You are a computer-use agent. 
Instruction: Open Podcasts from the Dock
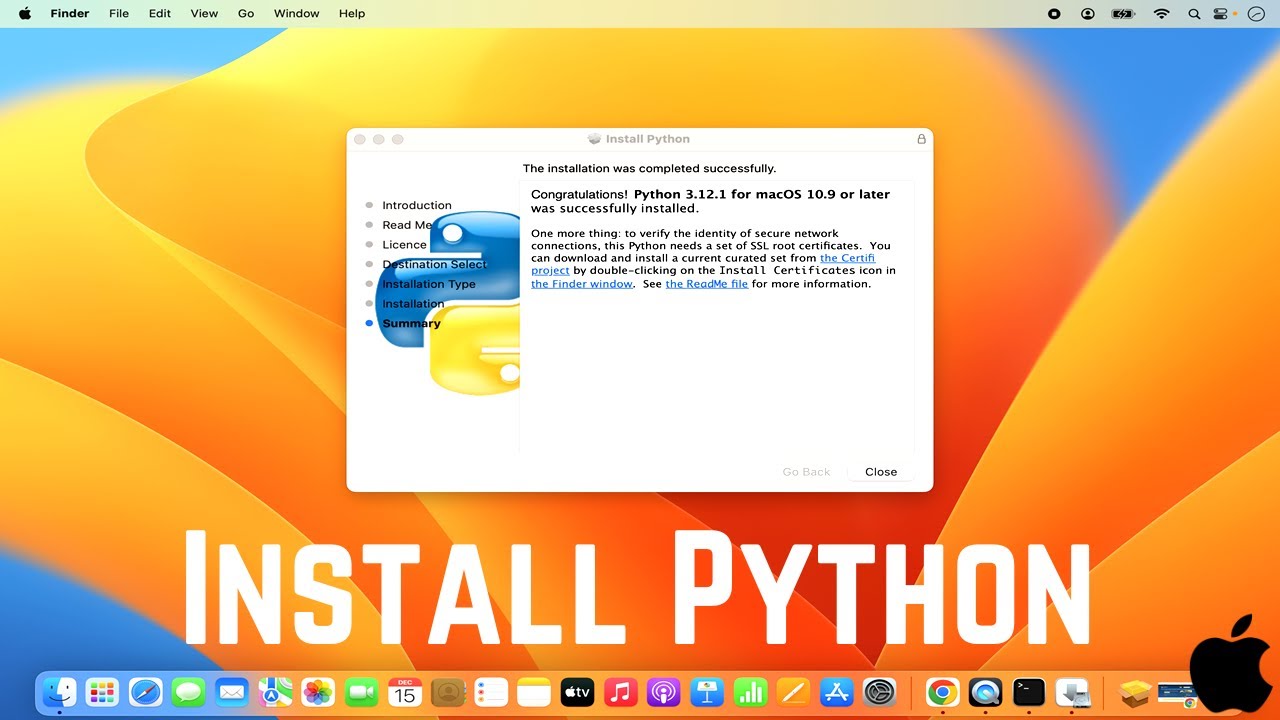coord(664,692)
